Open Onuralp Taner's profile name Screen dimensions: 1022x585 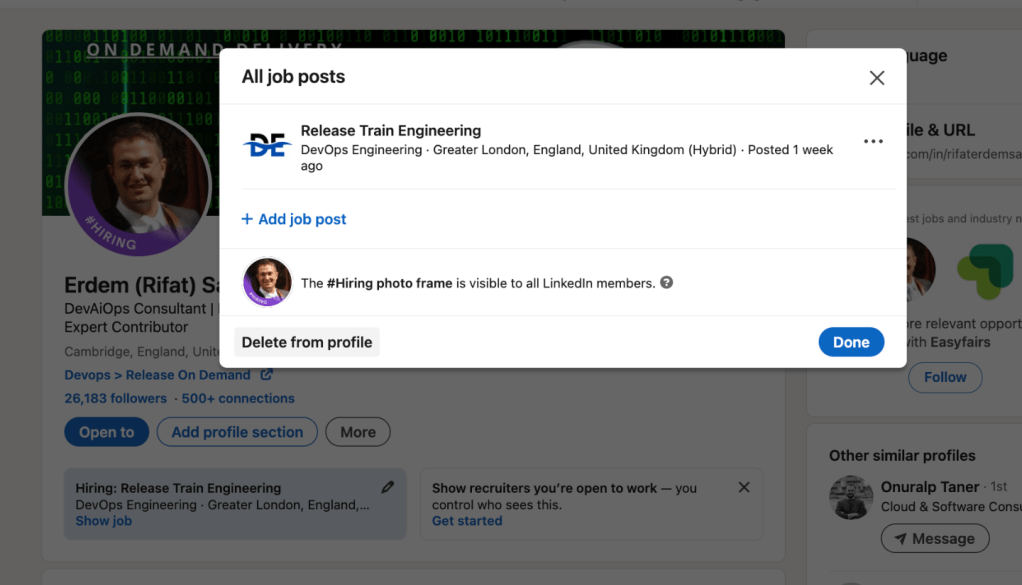929,487
